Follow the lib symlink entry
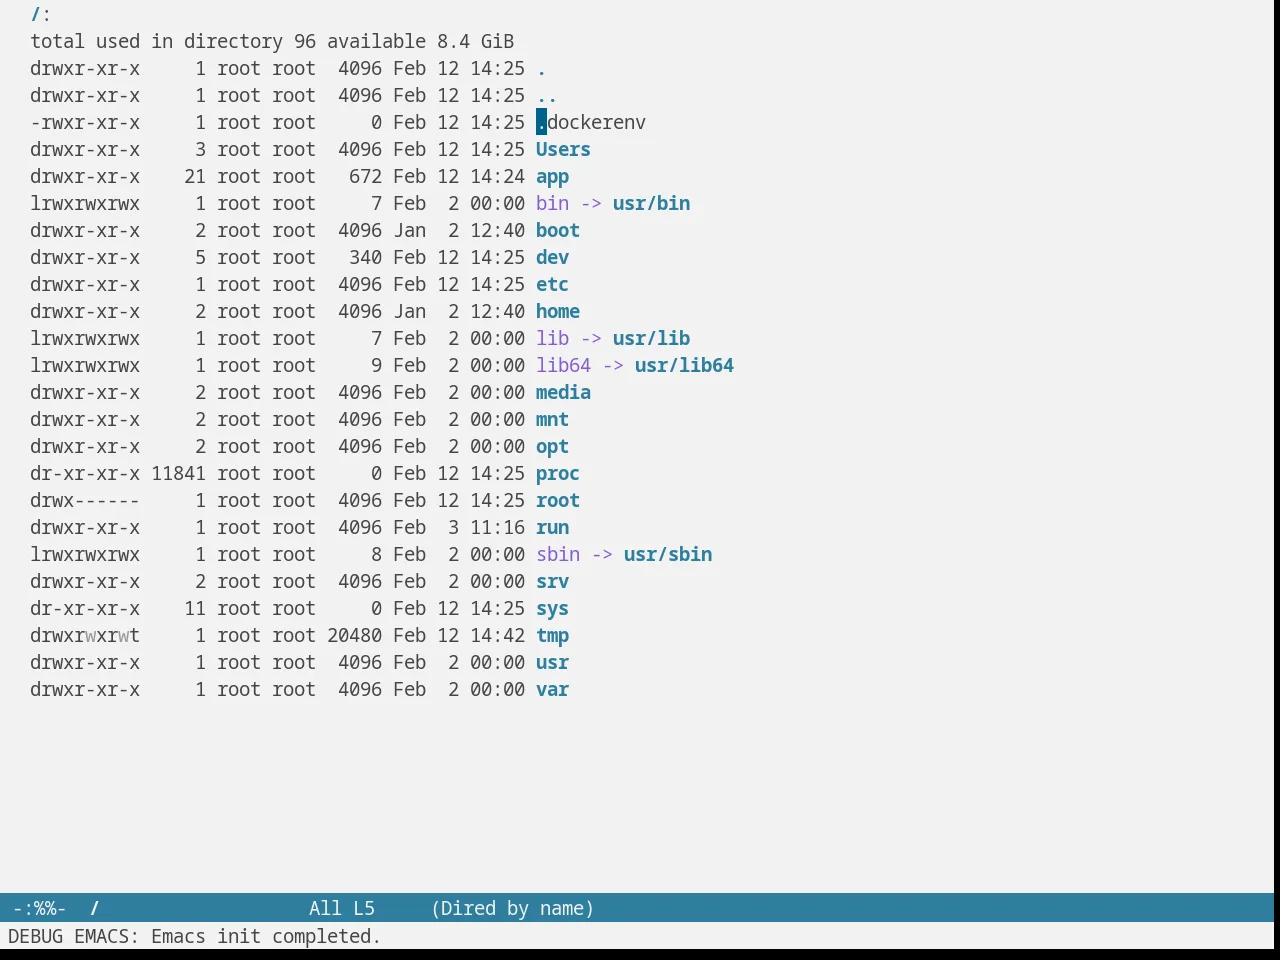Image resolution: width=1280 pixels, height=960 pixels. [x=552, y=338]
